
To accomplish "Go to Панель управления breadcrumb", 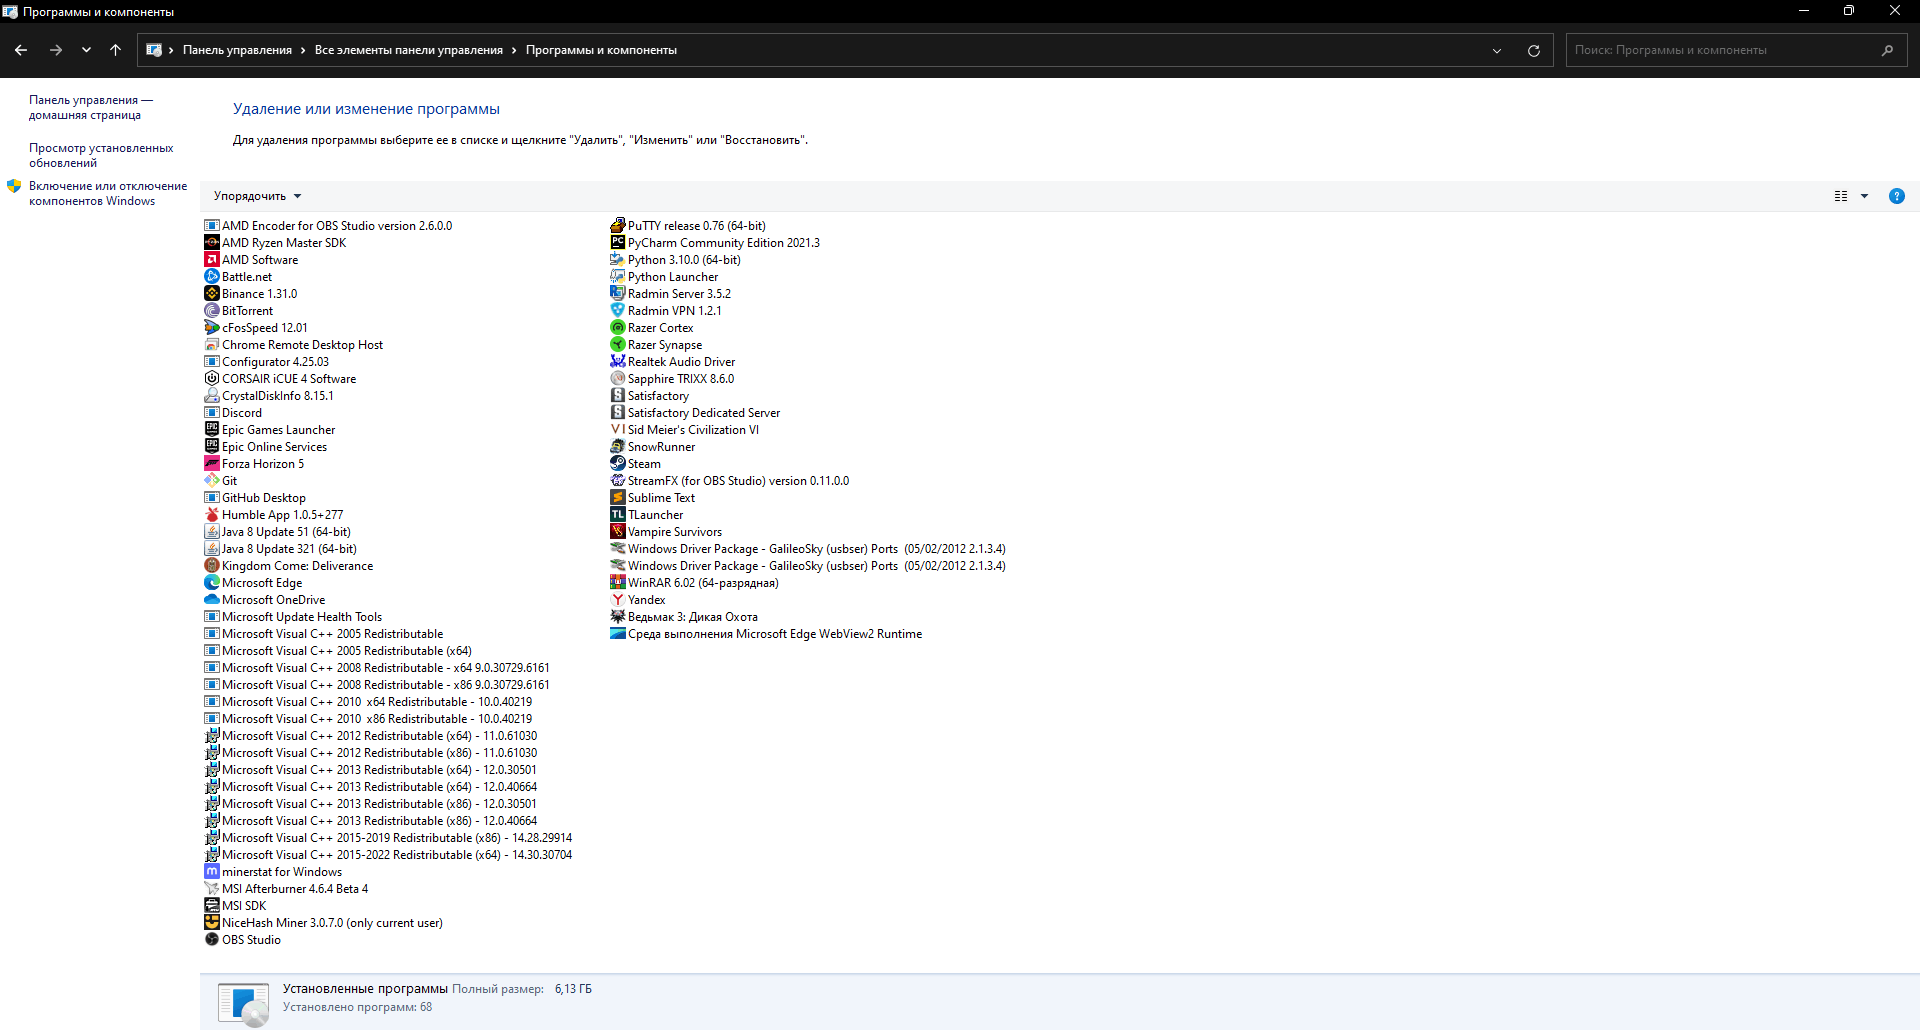I will [x=237, y=50].
